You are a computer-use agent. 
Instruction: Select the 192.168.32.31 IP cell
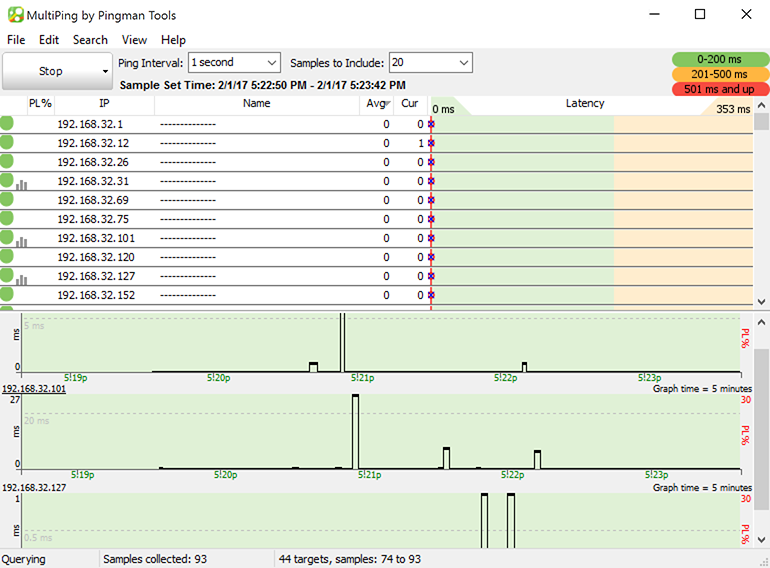coord(93,181)
